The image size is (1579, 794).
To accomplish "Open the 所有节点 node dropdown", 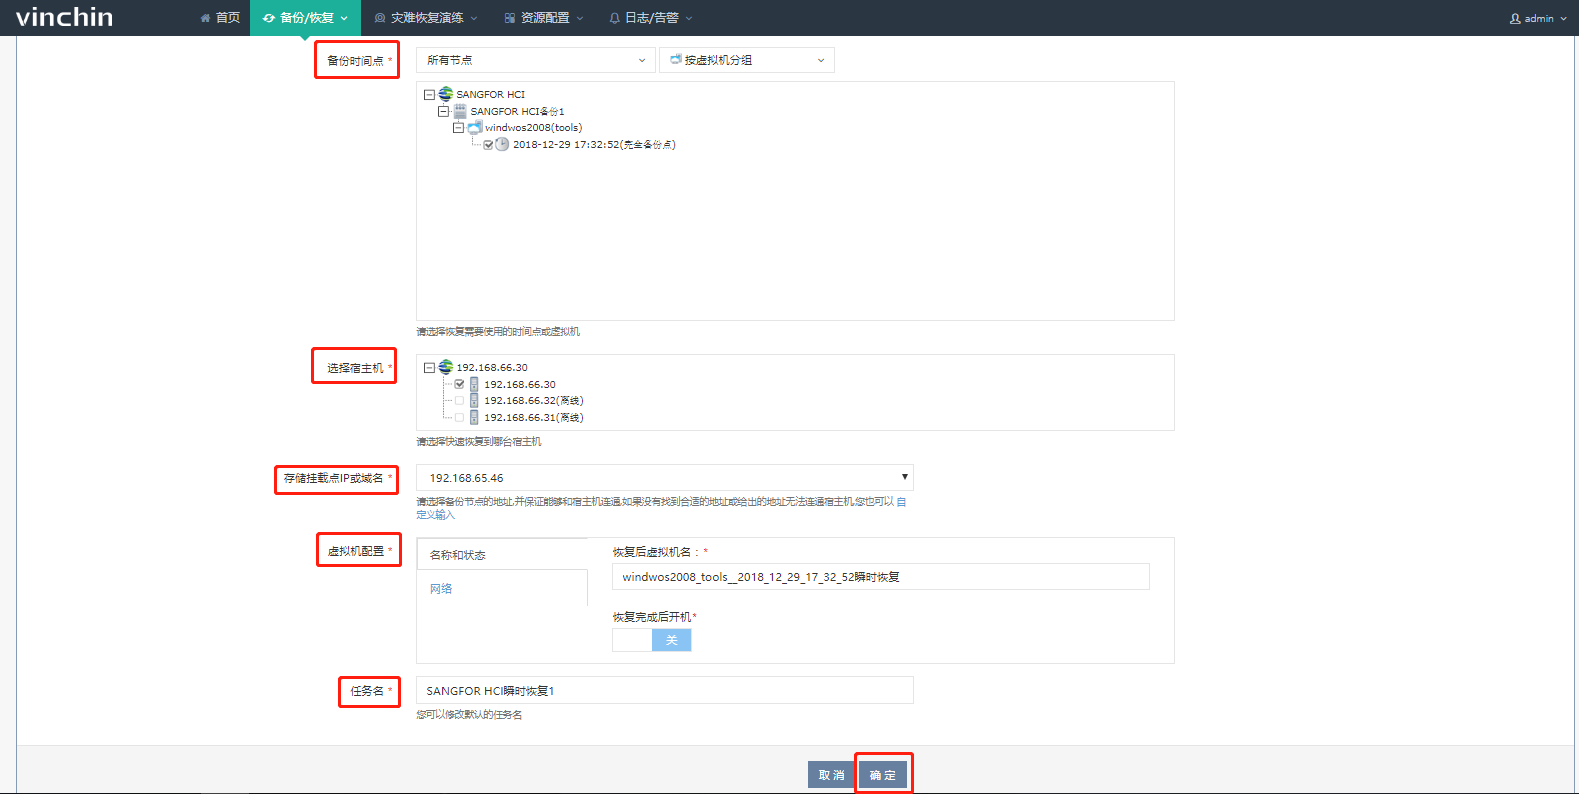I will coord(536,60).
